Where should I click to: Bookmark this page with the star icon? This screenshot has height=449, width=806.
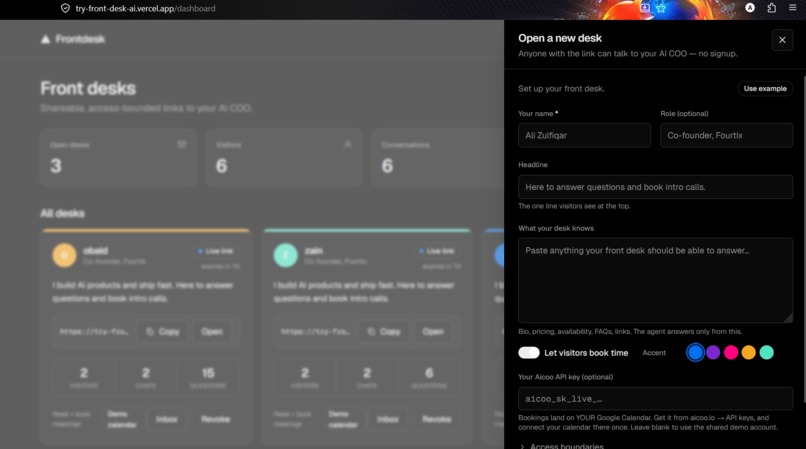click(661, 8)
